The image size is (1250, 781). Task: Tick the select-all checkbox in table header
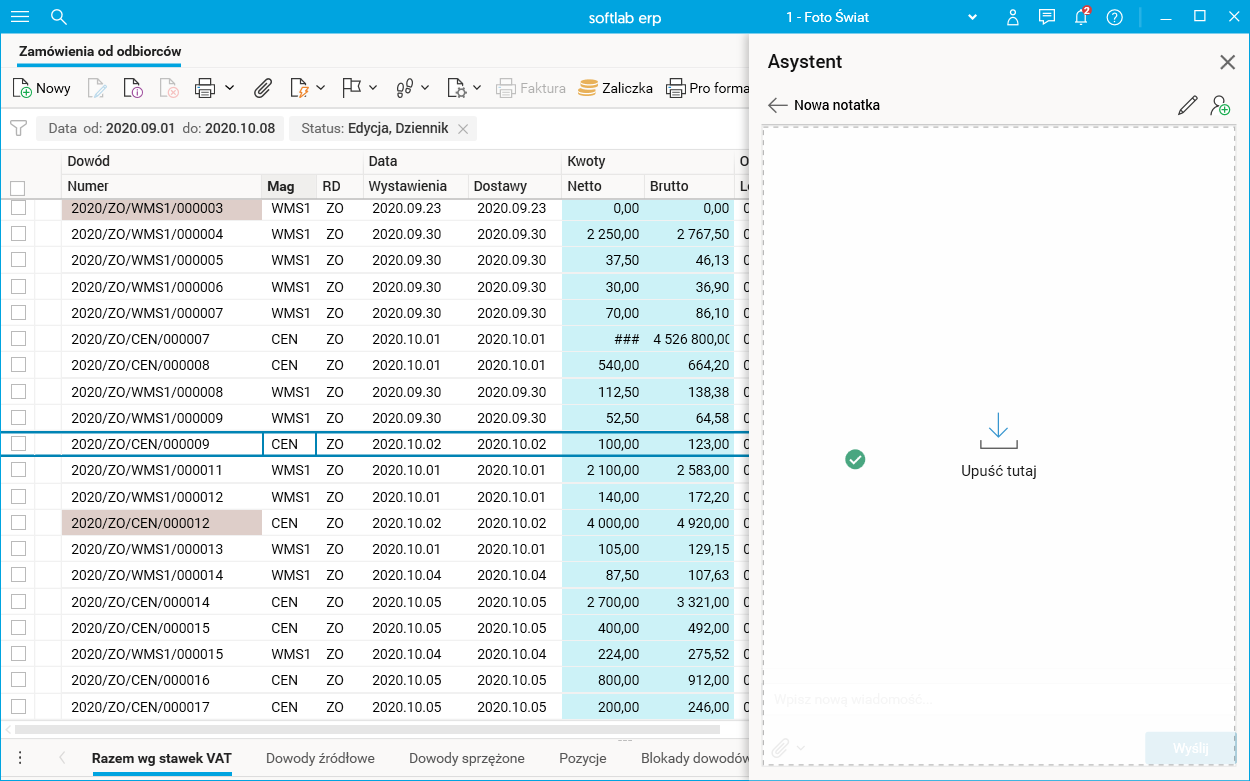(x=17, y=187)
